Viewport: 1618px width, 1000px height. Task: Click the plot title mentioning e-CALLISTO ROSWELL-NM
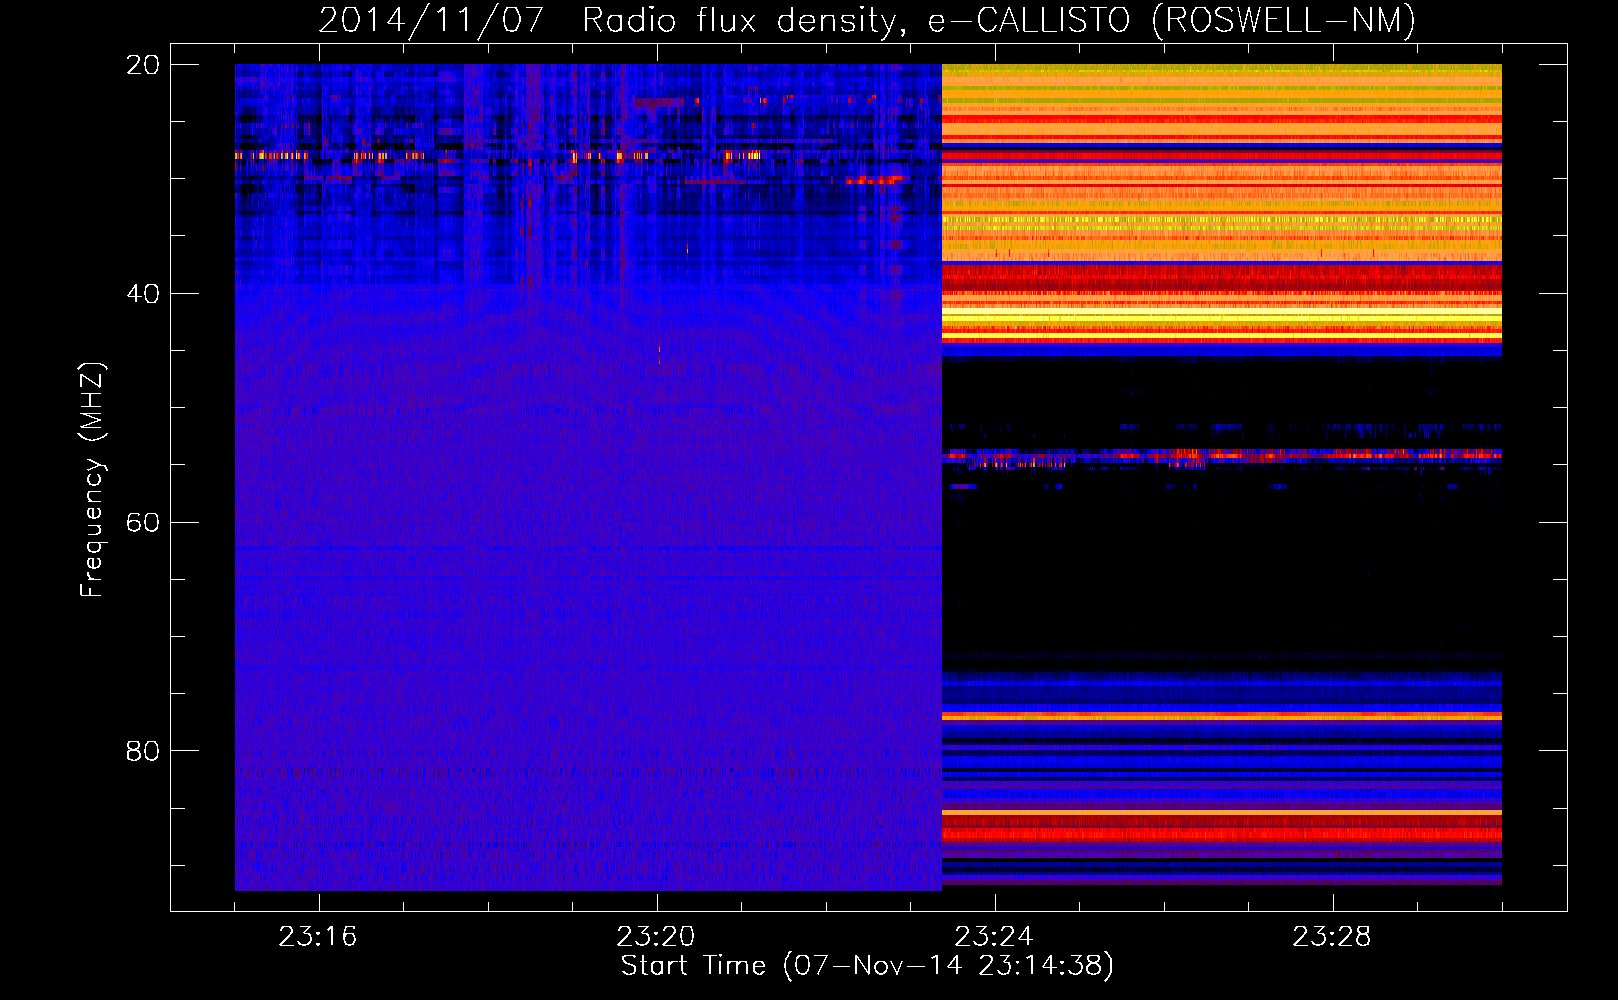pos(867,21)
